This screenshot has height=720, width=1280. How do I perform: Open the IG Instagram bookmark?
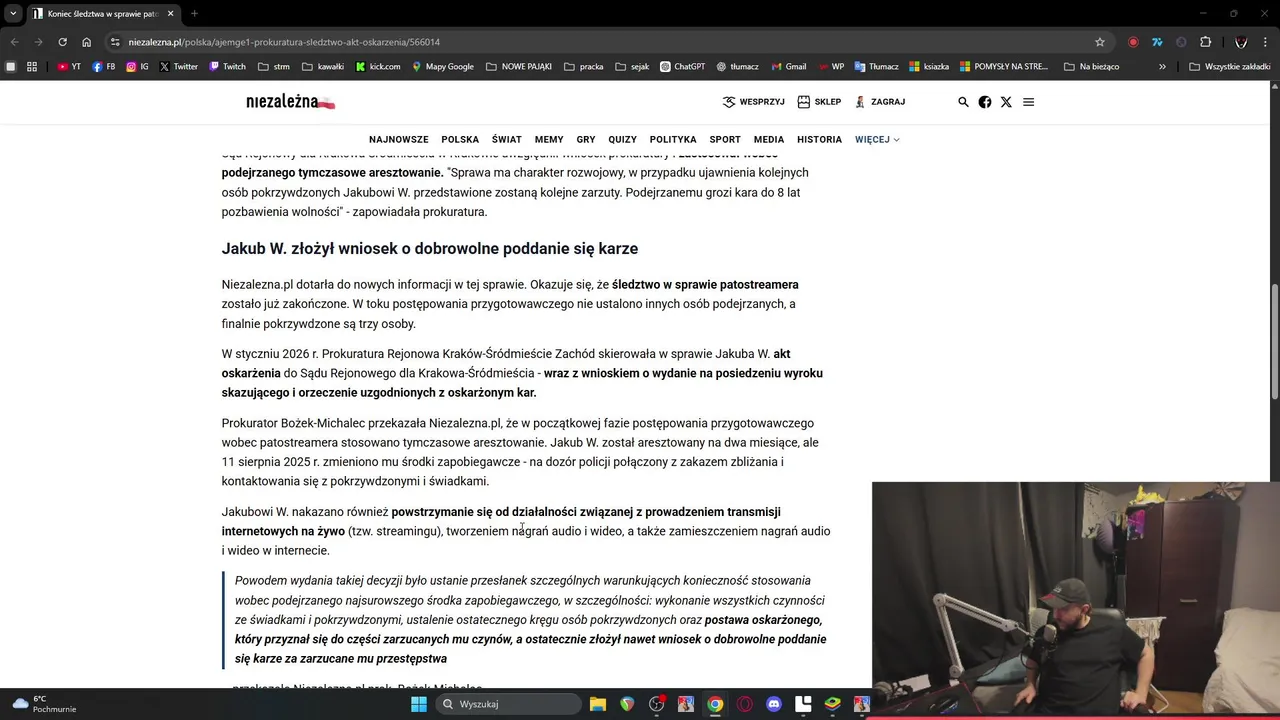pyautogui.click(x=137, y=67)
